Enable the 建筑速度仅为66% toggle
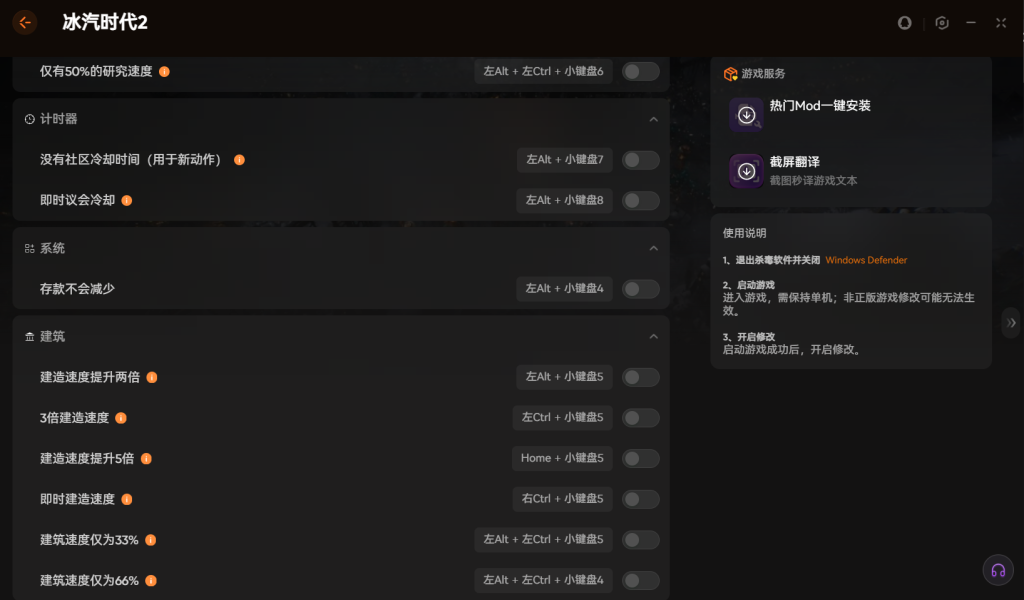Screen dimensions: 1024x600 (640, 580)
